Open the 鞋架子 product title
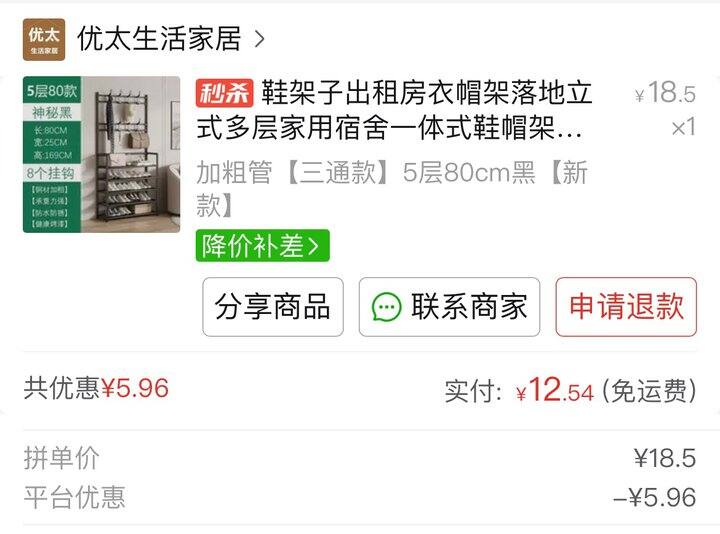The height and width of the screenshot is (534, 720). tap(394, 110)
